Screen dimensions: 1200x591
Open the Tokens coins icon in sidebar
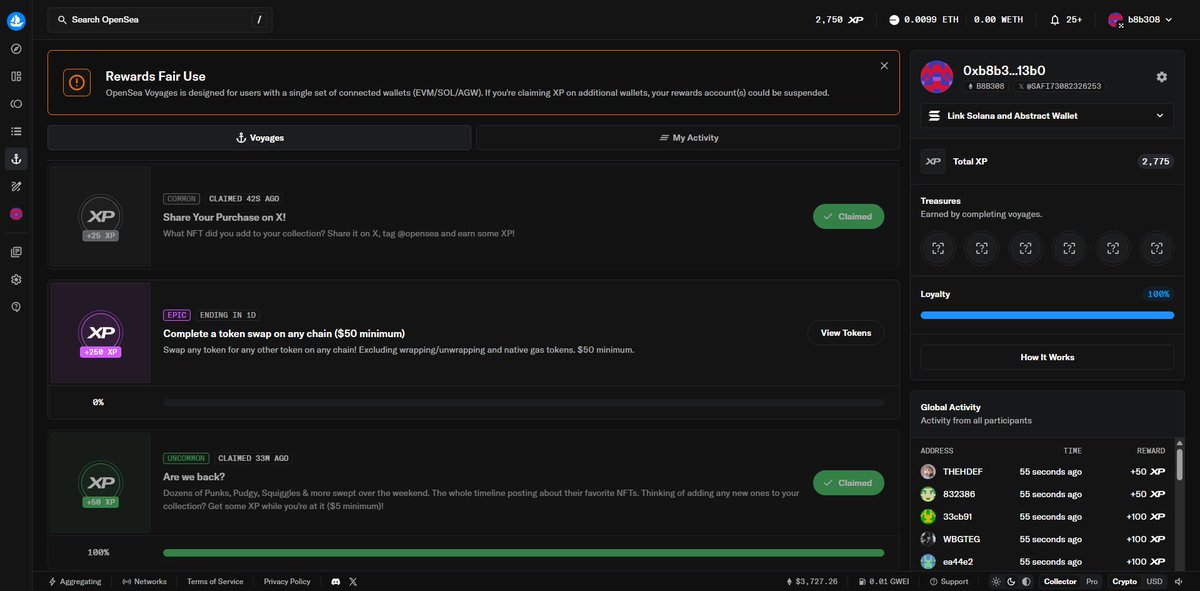pyautogui.click(x=16, y=103)
